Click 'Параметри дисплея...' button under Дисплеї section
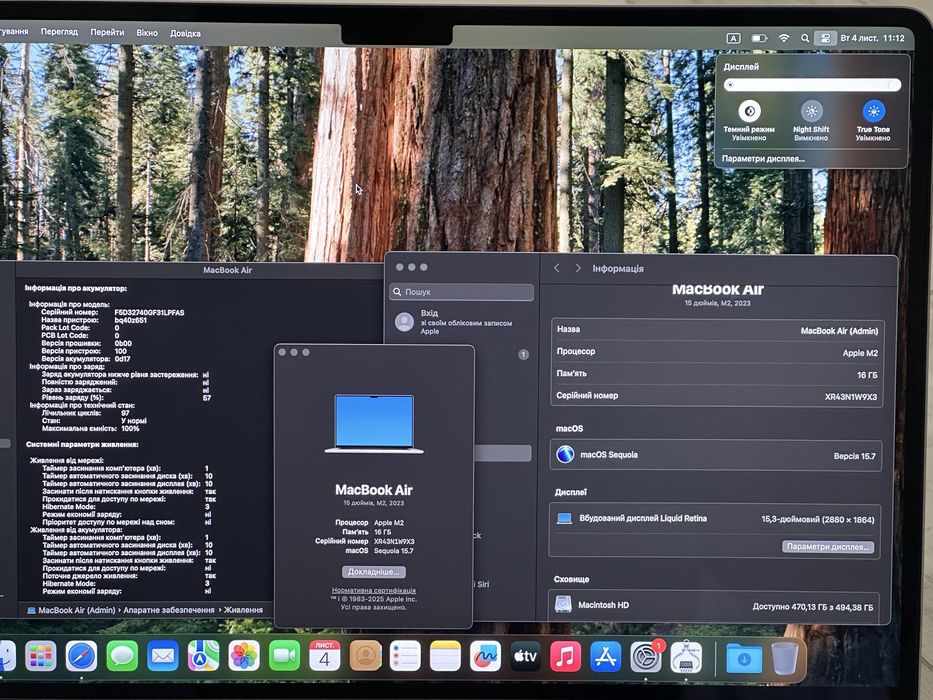Screen dimensions: 933x700 point(828,546)
